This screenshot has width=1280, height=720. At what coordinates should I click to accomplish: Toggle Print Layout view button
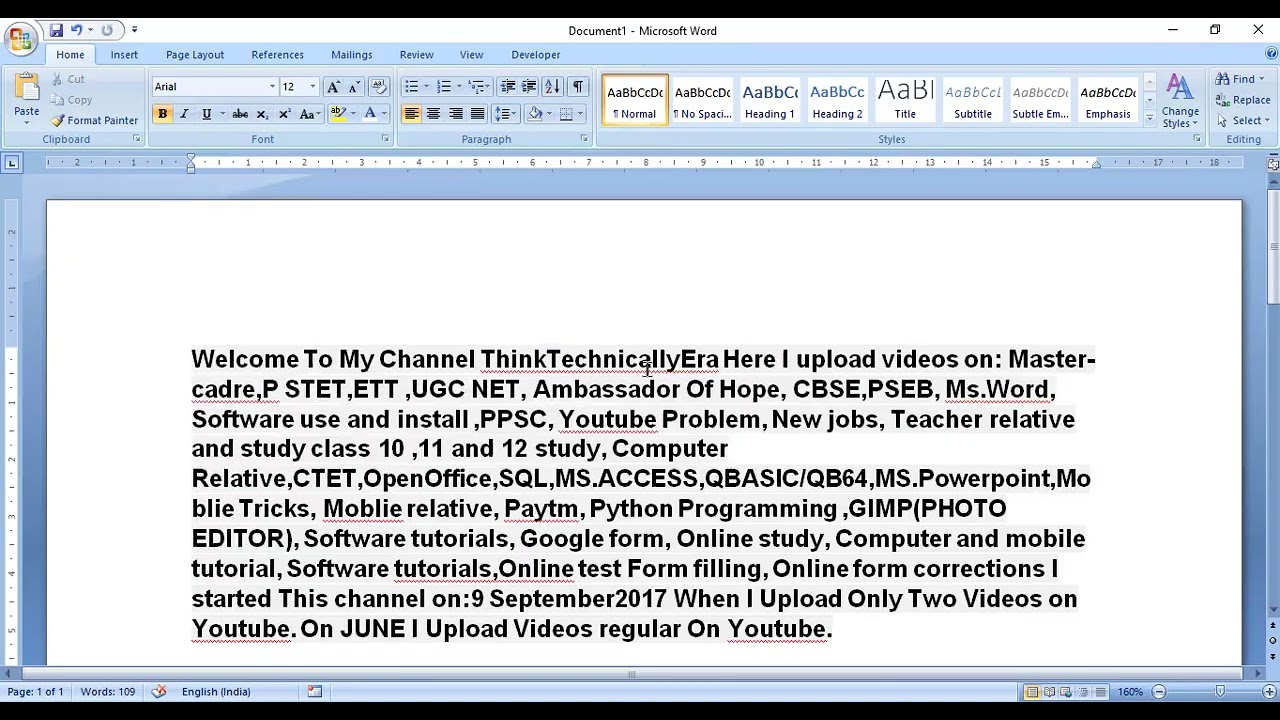[1032, 692]
